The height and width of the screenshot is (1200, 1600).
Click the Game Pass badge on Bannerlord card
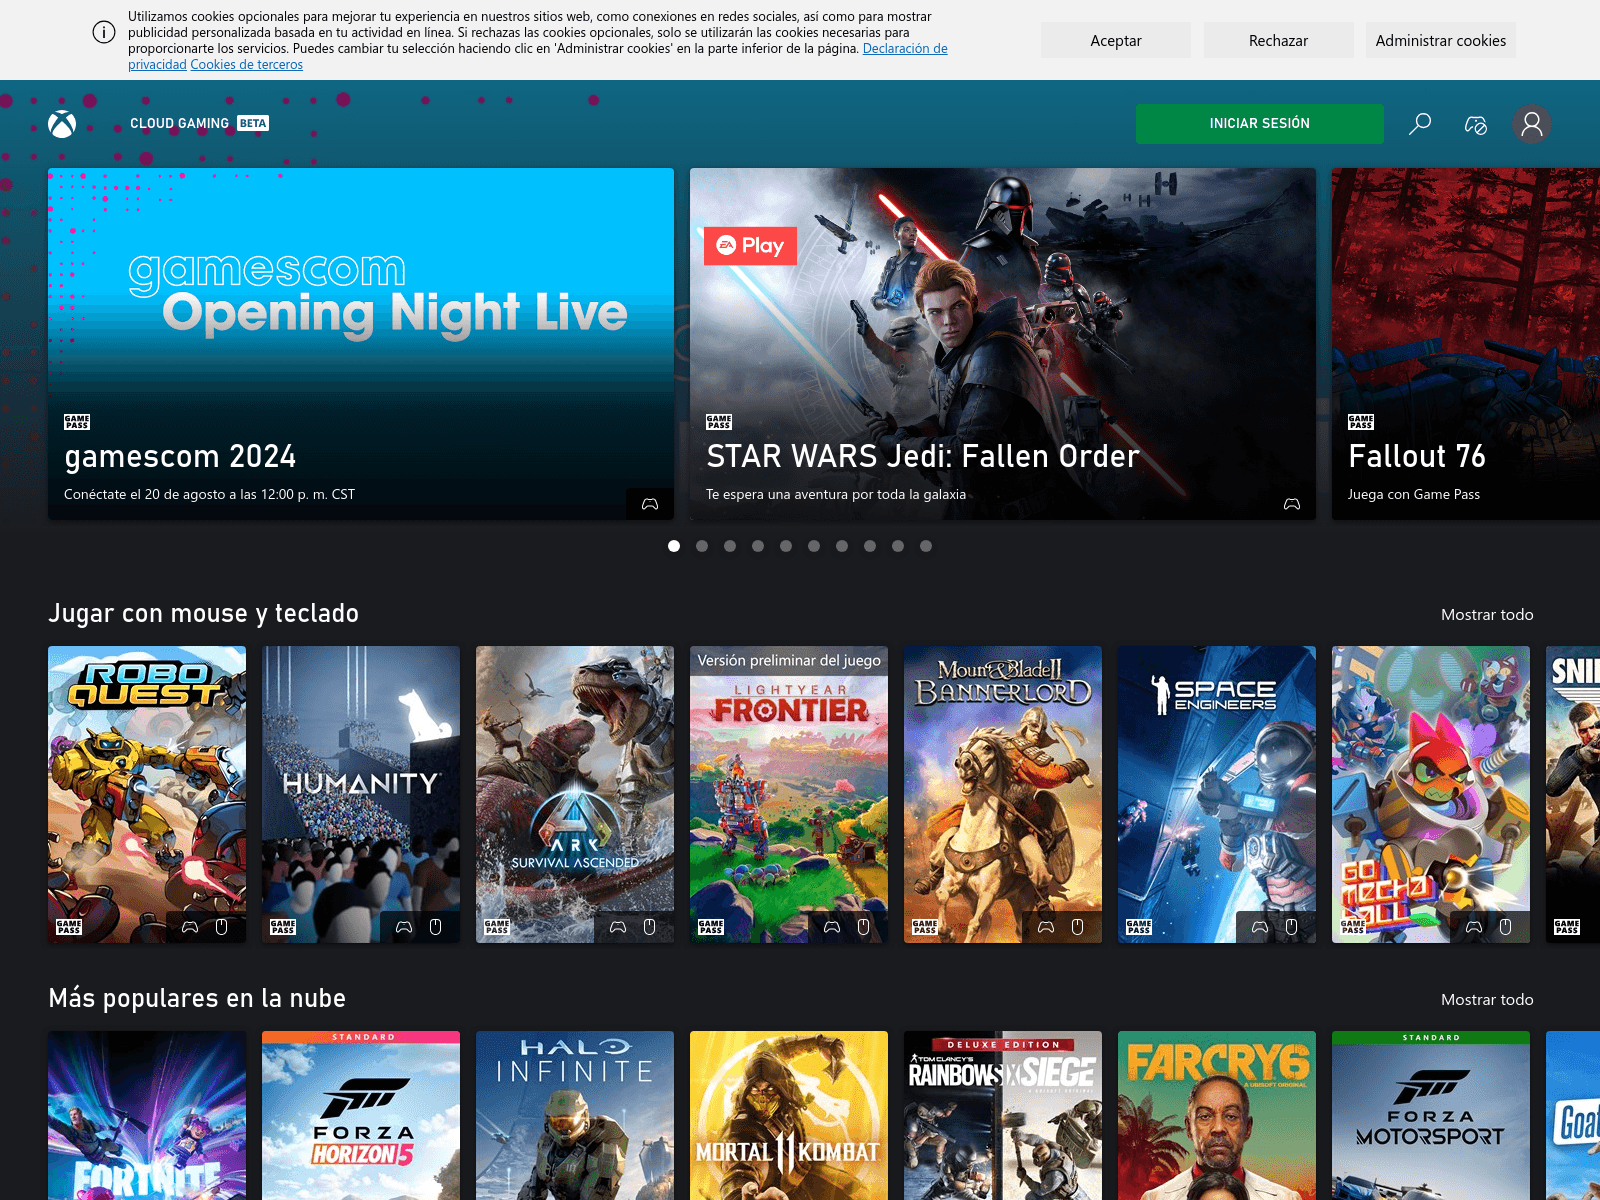[x=925, y=927]
